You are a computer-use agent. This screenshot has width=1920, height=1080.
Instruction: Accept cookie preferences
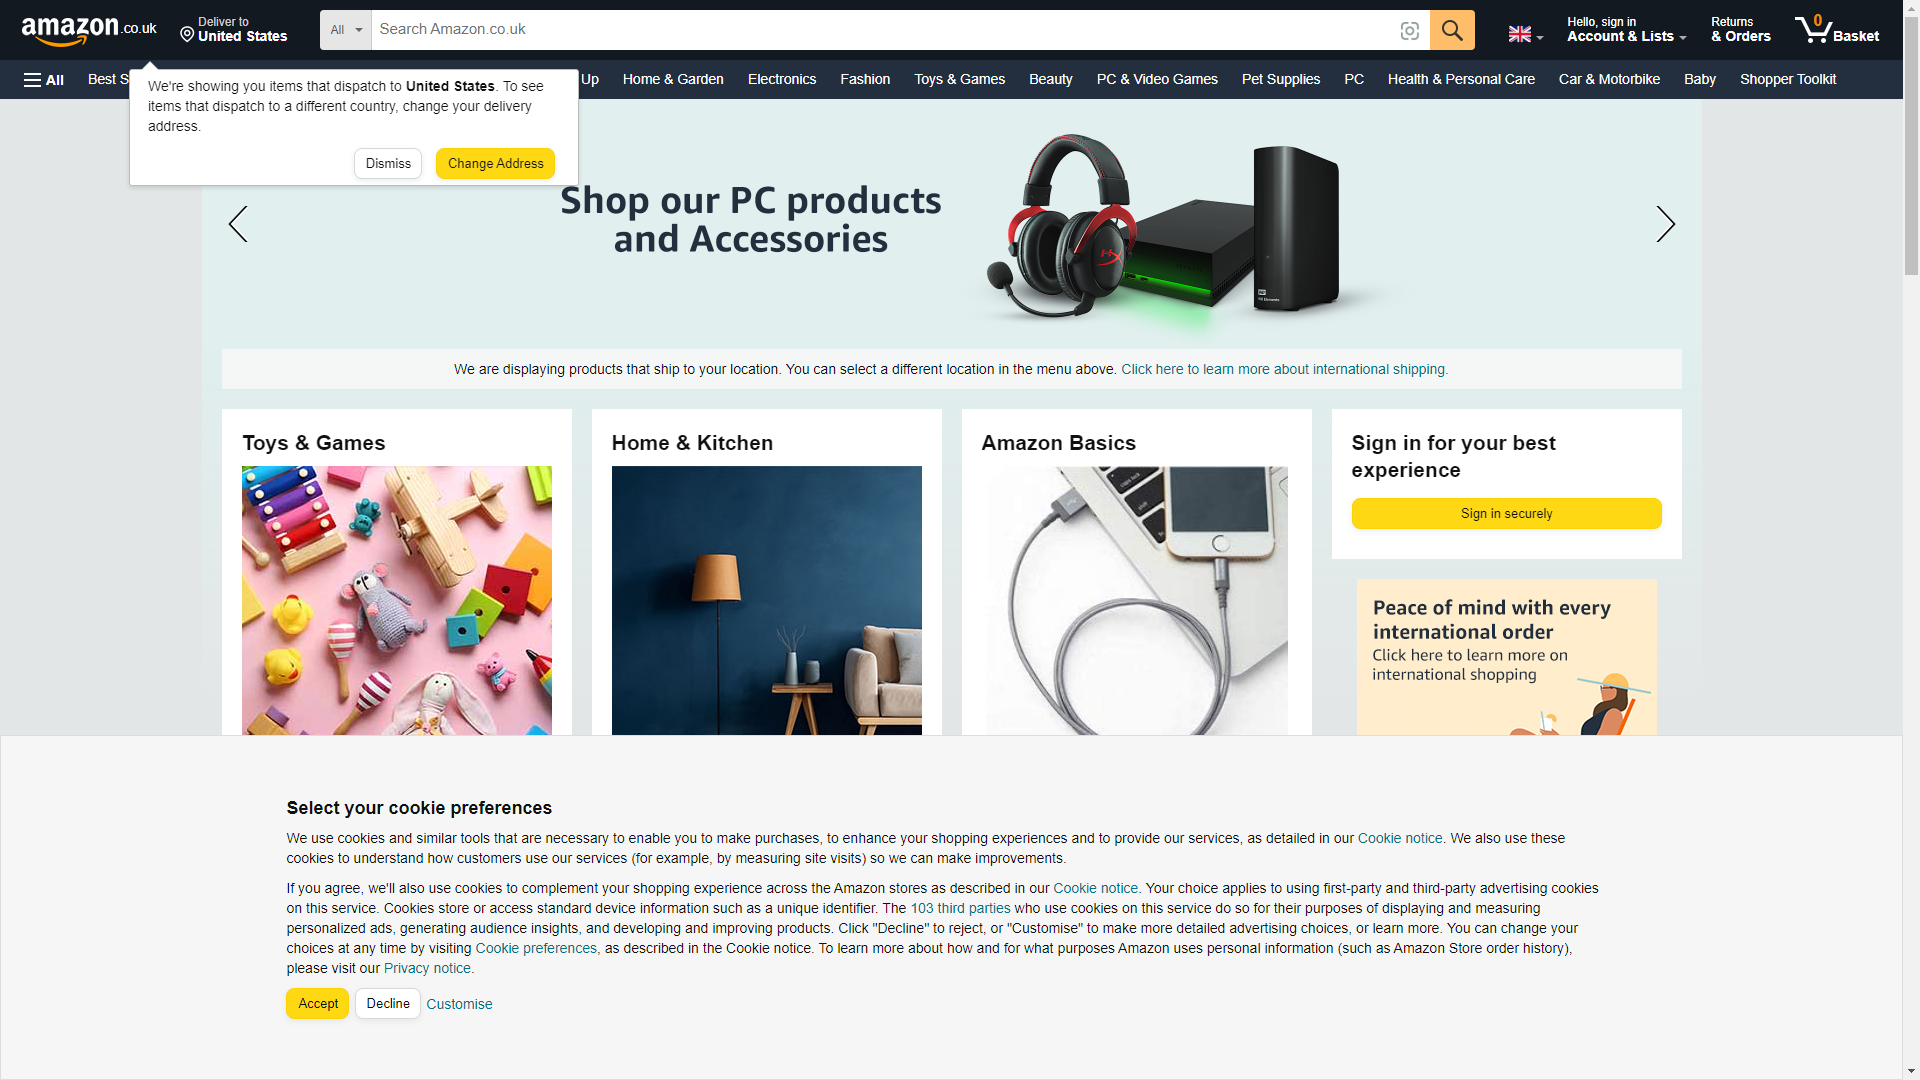(x=318, y=1003)
